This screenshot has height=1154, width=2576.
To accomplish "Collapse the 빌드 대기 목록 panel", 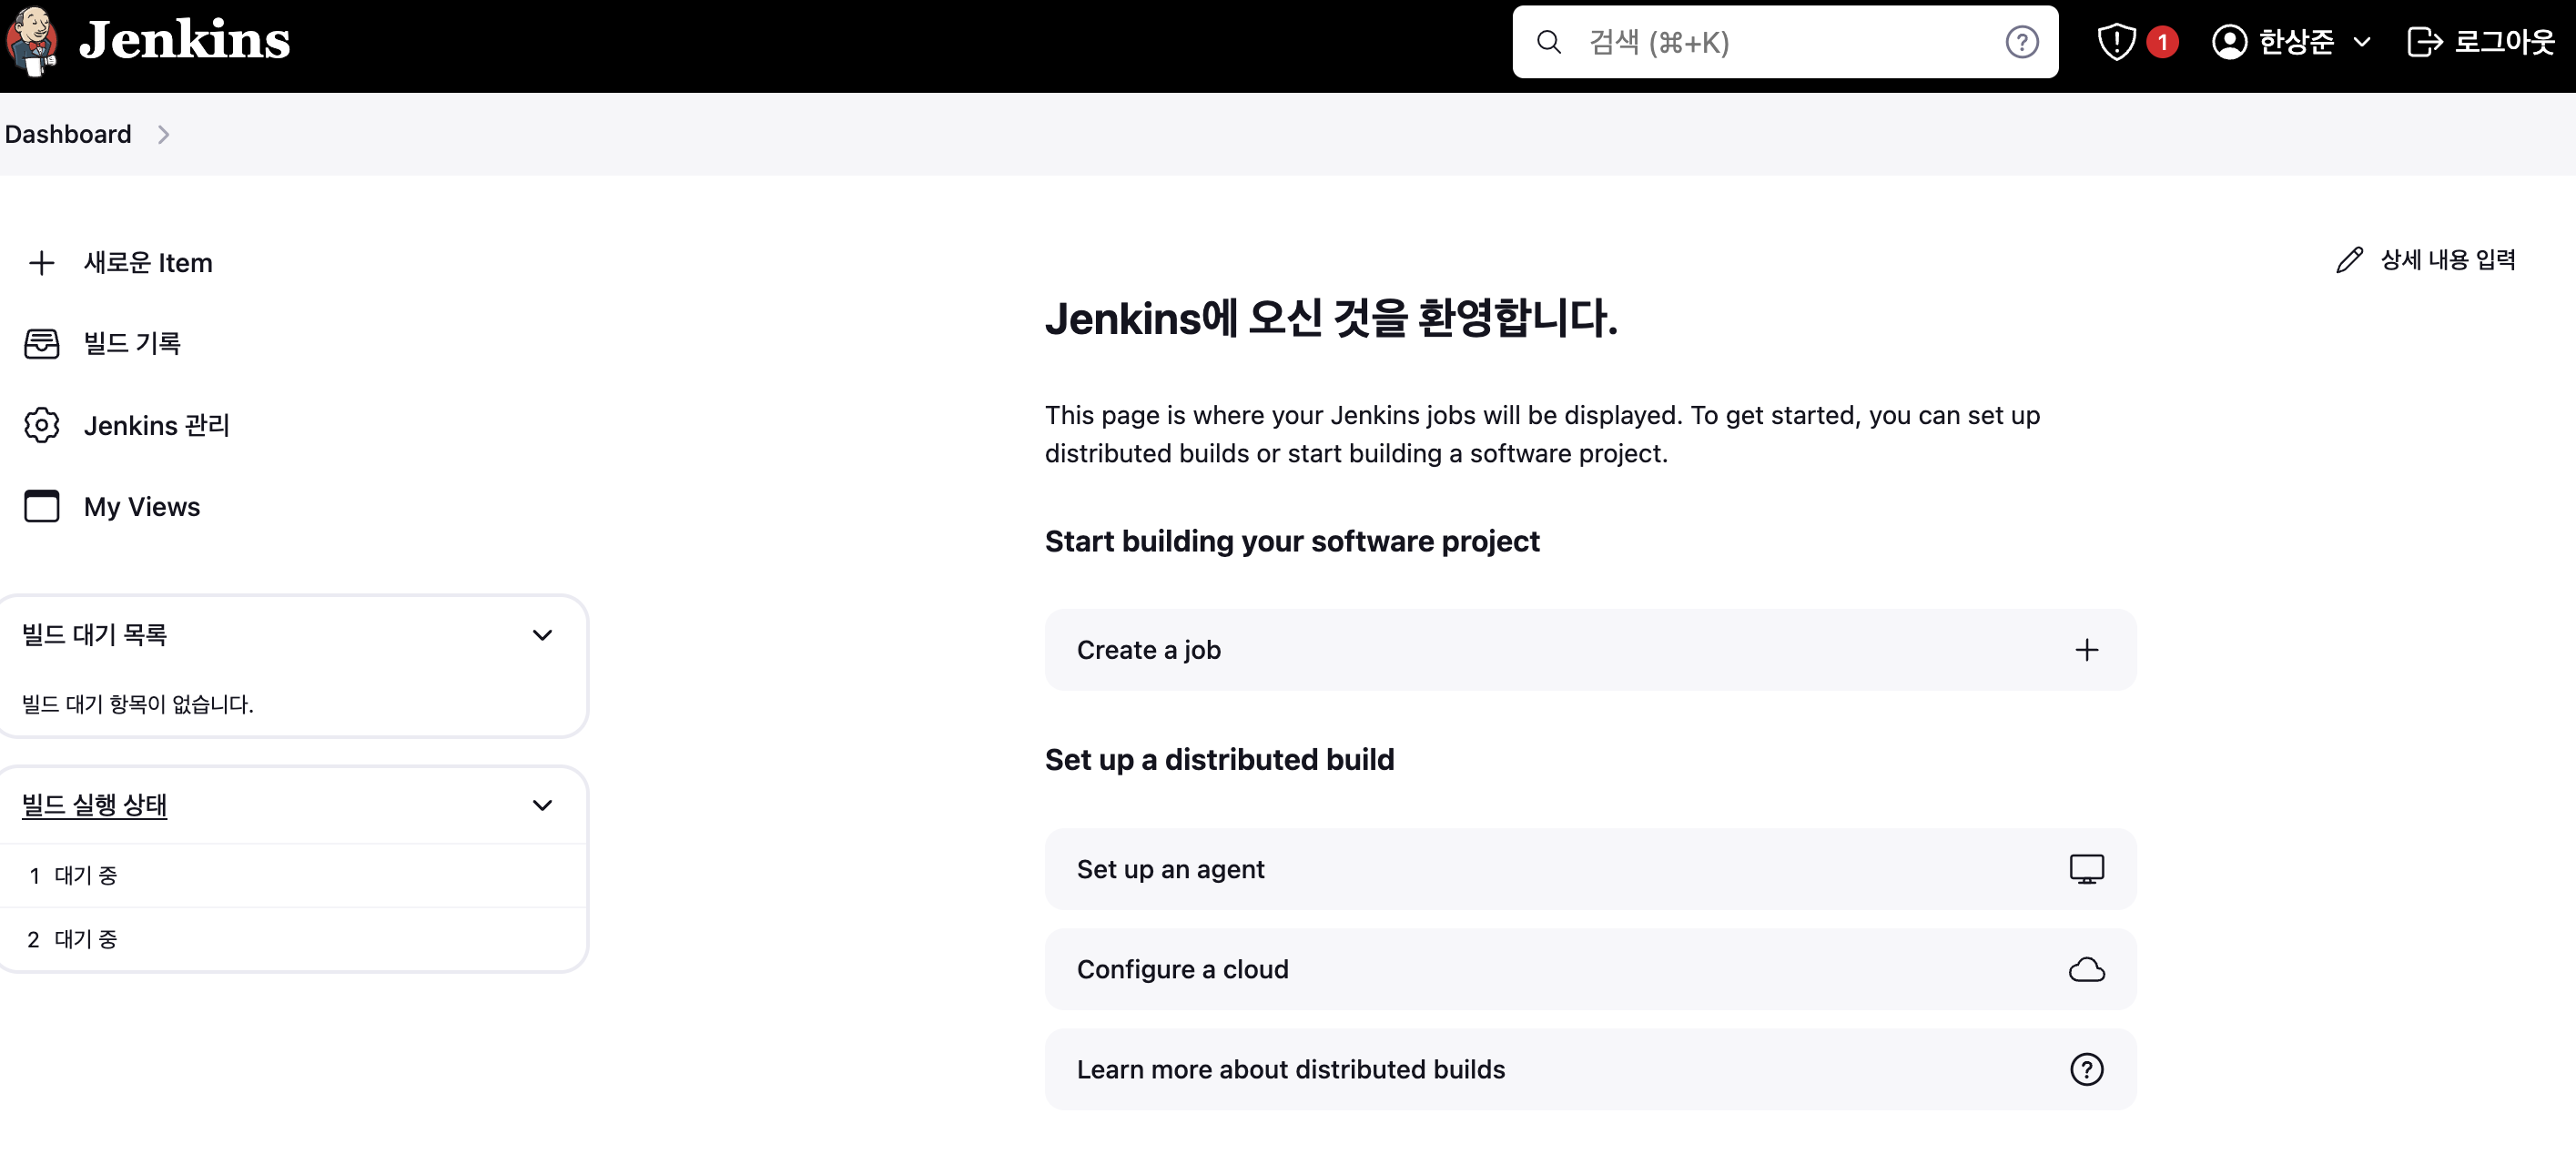I will point(543,634).
